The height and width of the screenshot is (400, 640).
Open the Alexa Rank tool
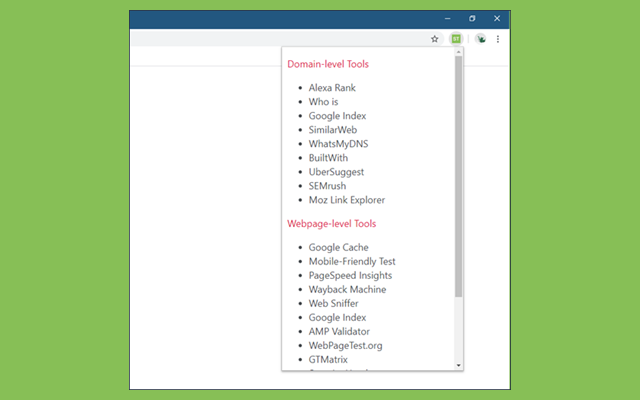332,88
